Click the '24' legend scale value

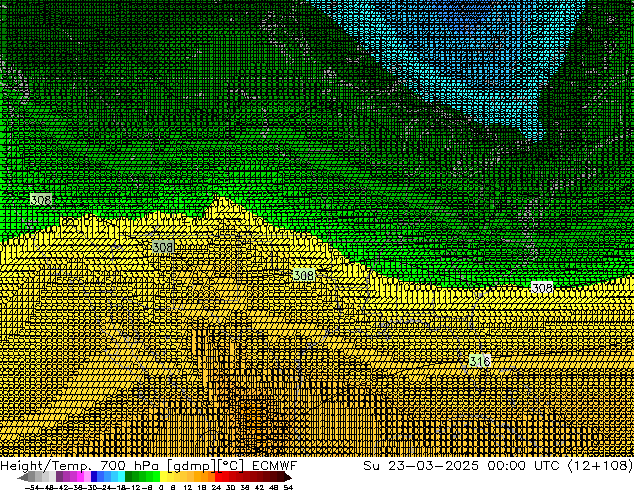216,488
